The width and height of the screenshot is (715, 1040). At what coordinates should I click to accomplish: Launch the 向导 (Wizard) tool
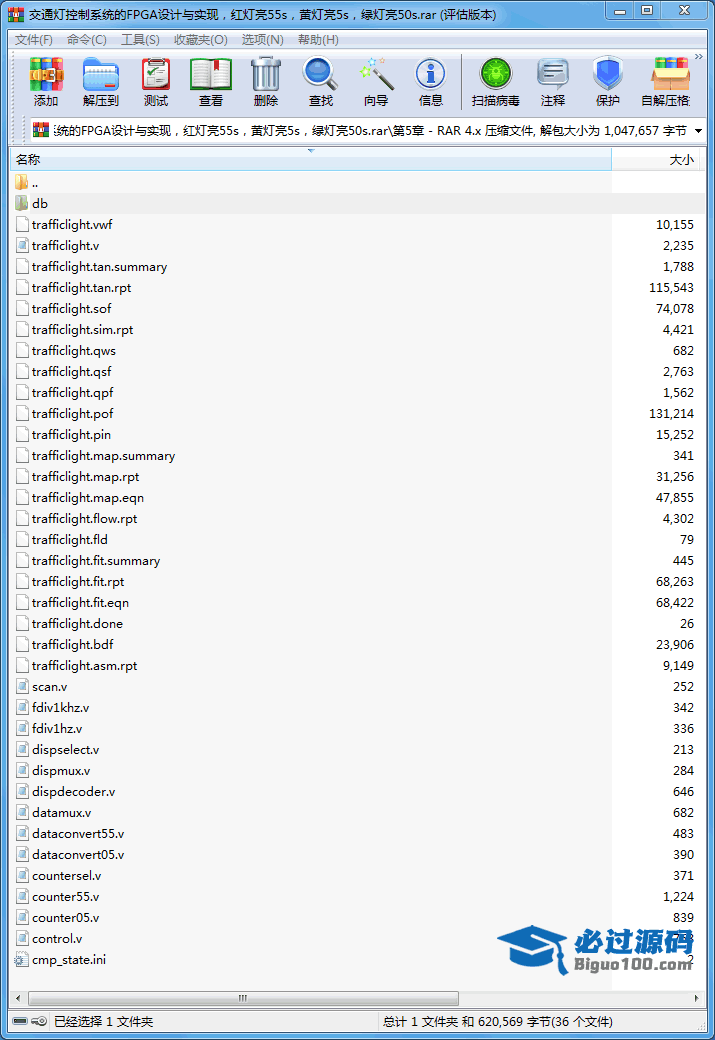pos(376,82)
